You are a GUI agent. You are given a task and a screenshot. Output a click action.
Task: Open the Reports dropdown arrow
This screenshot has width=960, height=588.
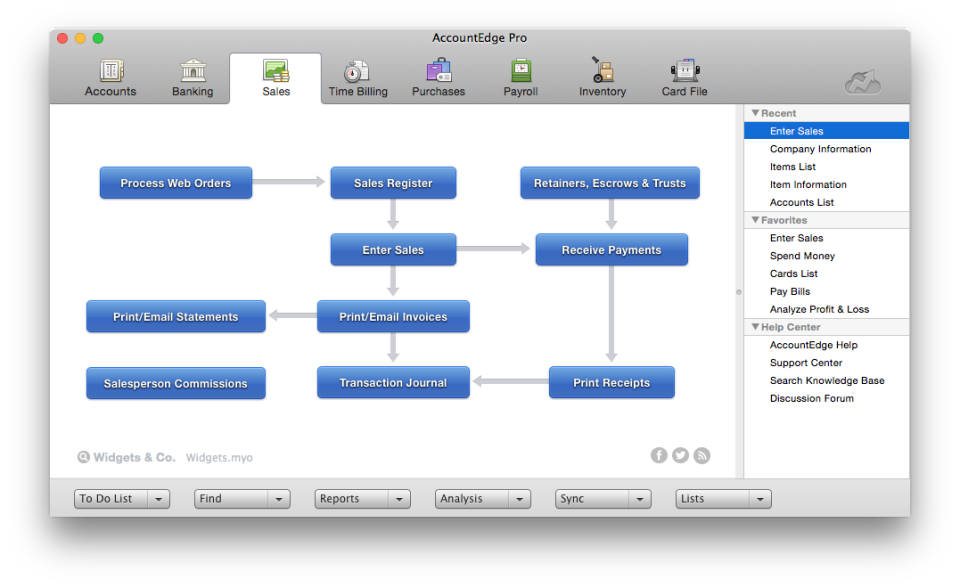[x=399, y=498]
